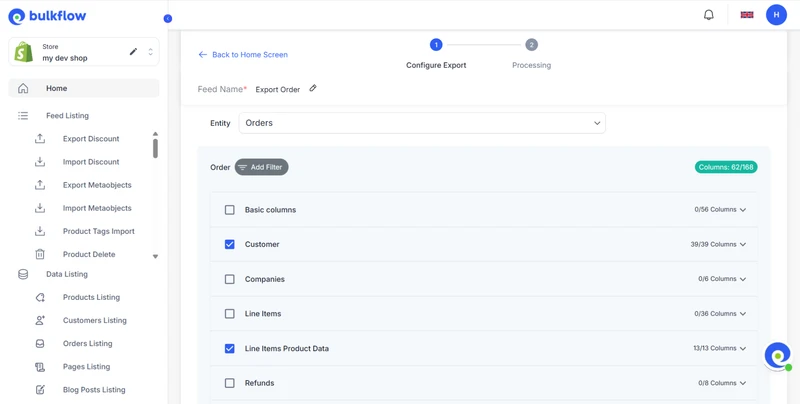Expand Line Items 0/36 Columns chevron

743,314
